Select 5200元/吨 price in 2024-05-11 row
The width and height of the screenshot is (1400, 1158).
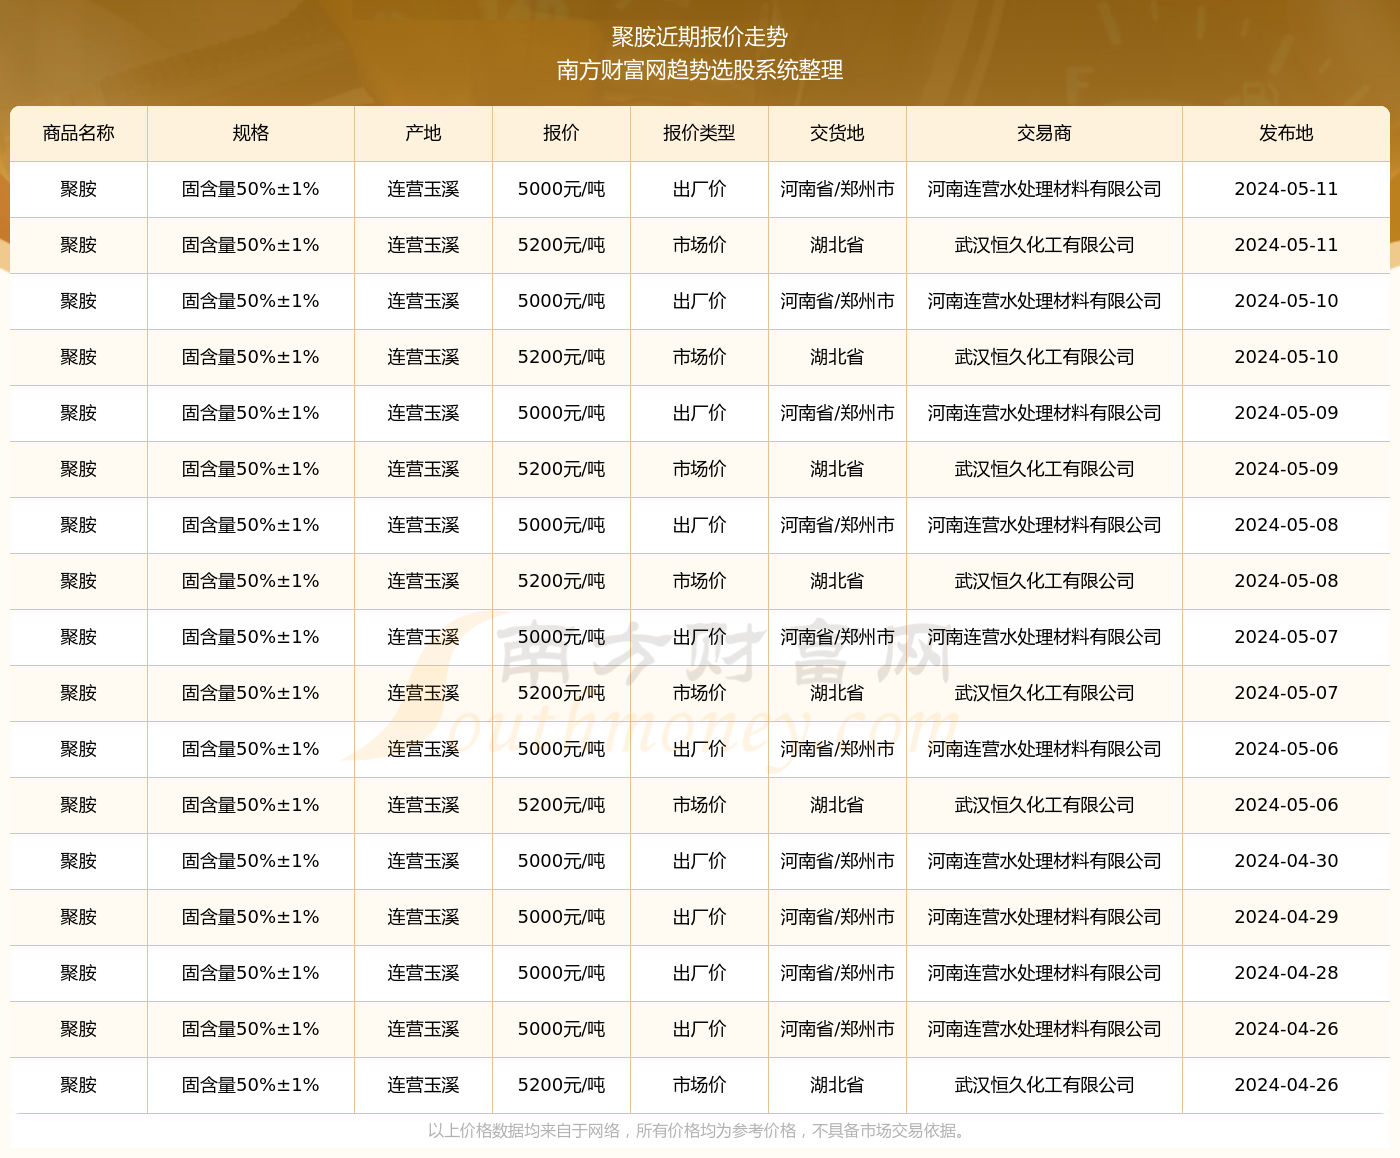point(561,245)
